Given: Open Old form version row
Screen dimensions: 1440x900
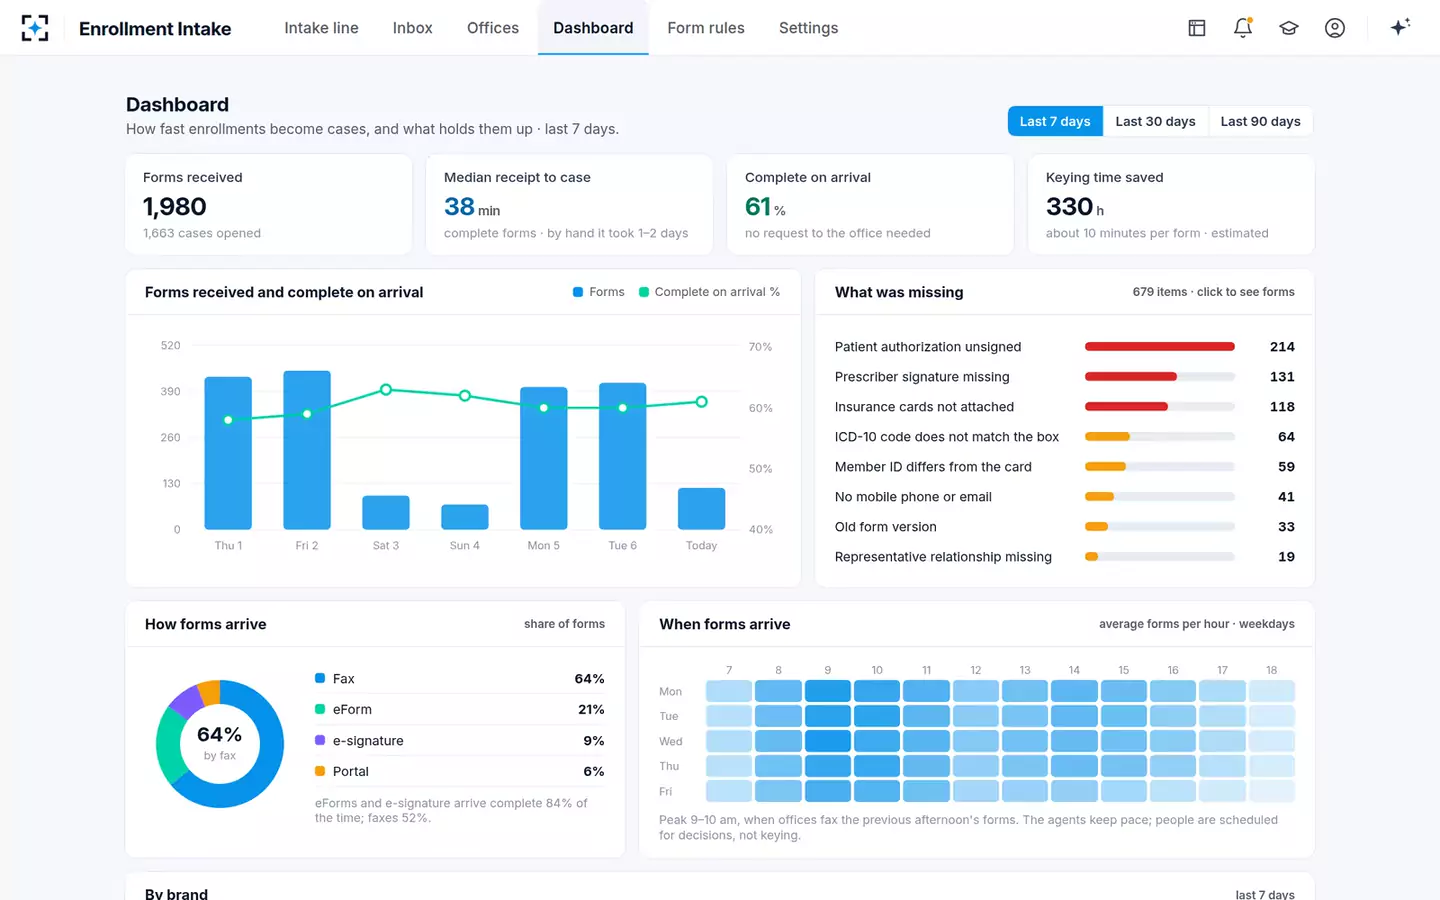Looking at the screenshot, I should [1065, 527].
